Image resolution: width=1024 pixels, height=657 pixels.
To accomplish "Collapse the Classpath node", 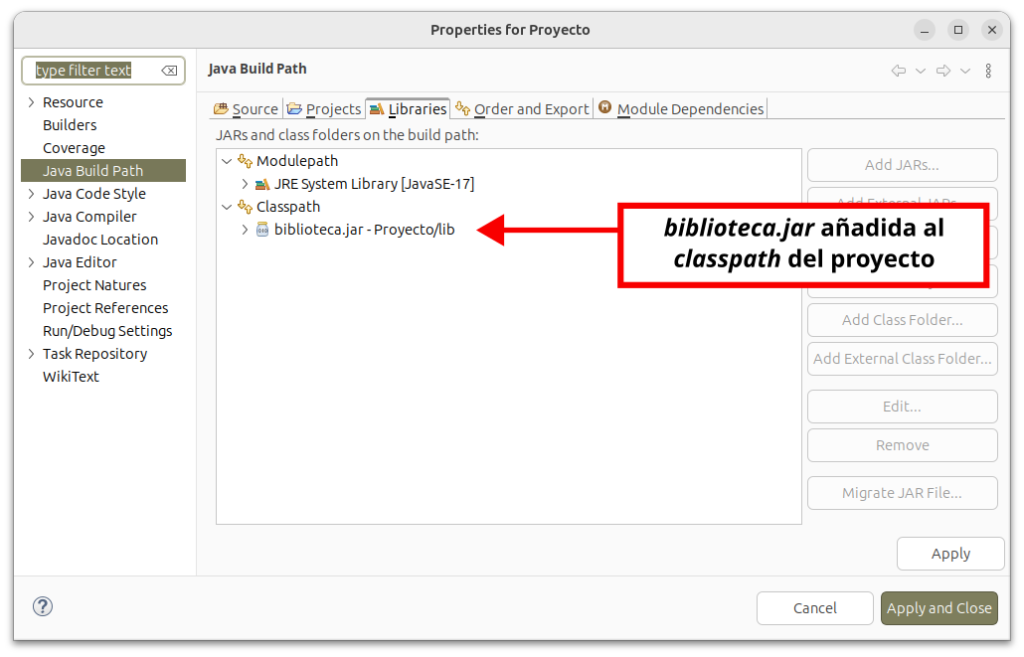I will coord(226,207).
